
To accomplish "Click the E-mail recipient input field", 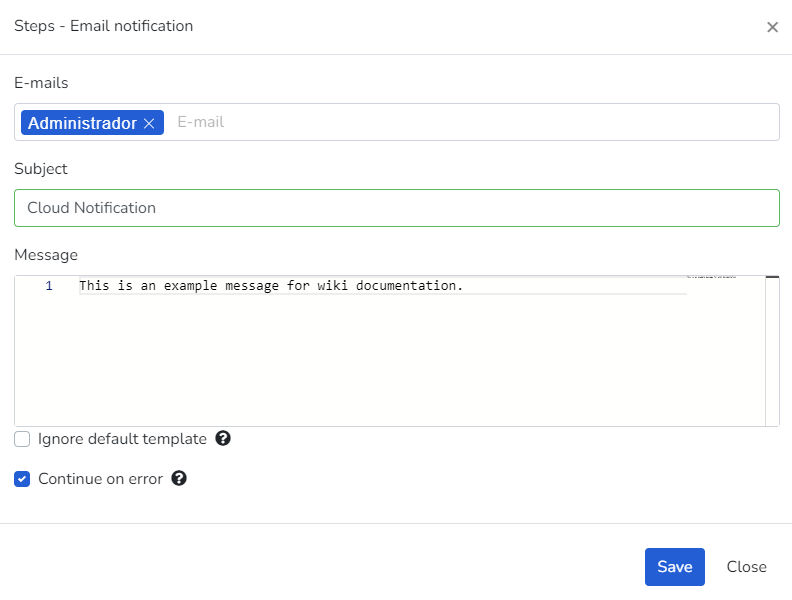I will pyautogui.click(x=470, y=122).
